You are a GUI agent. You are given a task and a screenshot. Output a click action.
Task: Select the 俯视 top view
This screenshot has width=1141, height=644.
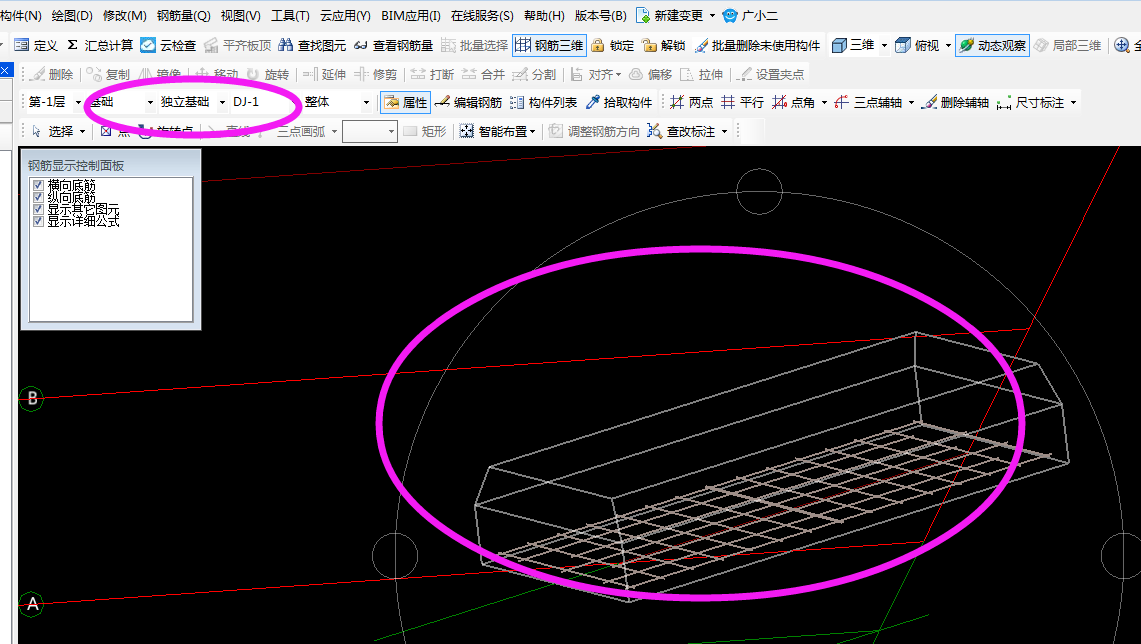click(917, 45)
